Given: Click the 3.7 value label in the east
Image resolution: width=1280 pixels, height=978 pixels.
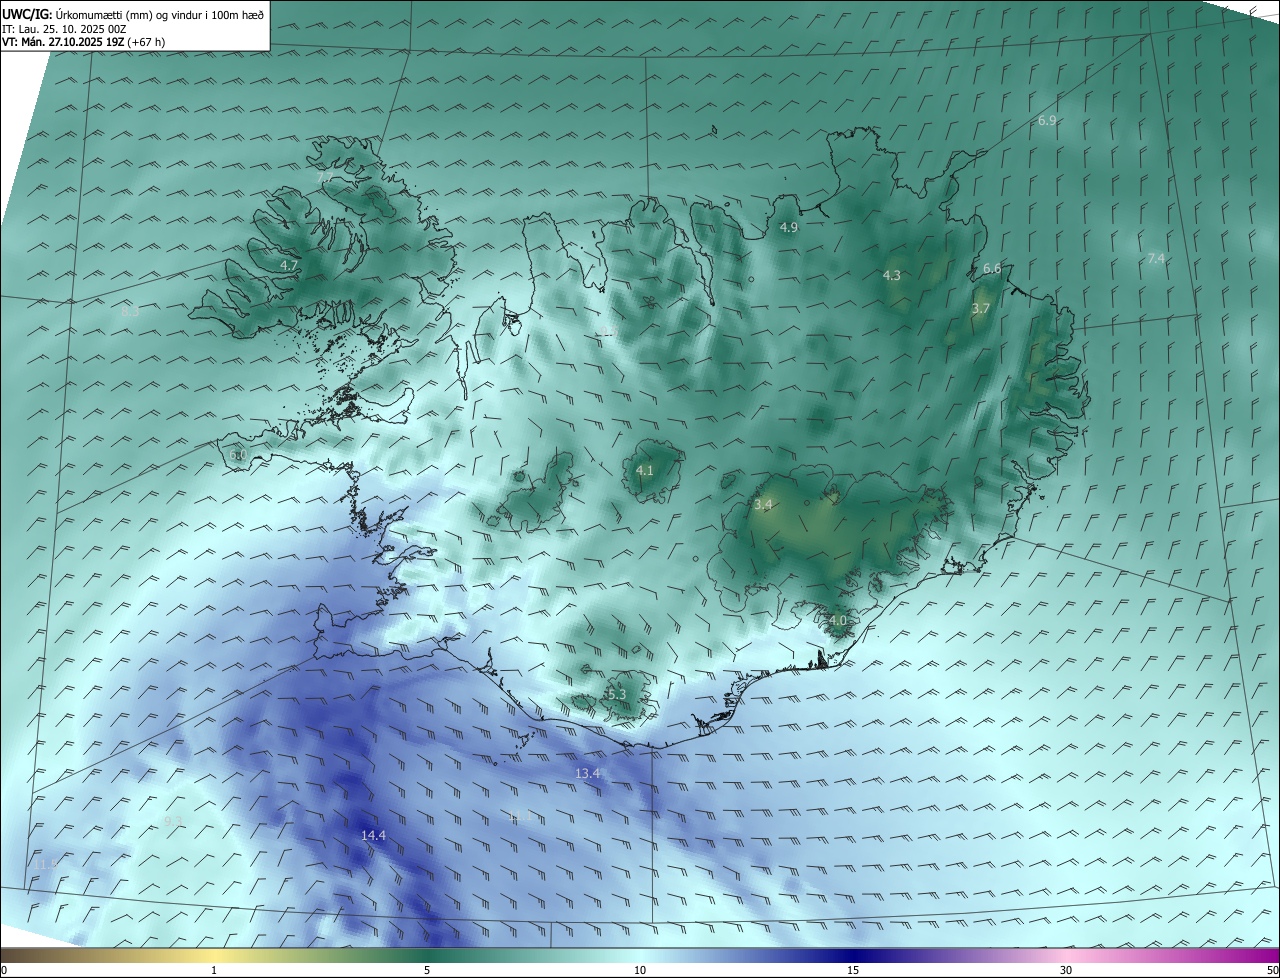Looking at the screenshot, I should [x=981, y=309].
